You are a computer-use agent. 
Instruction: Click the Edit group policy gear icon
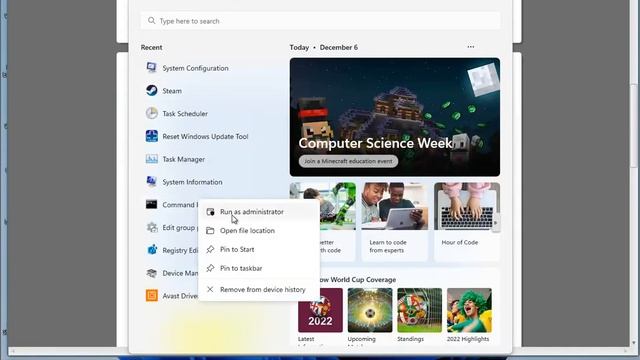[x=151, y=227]
